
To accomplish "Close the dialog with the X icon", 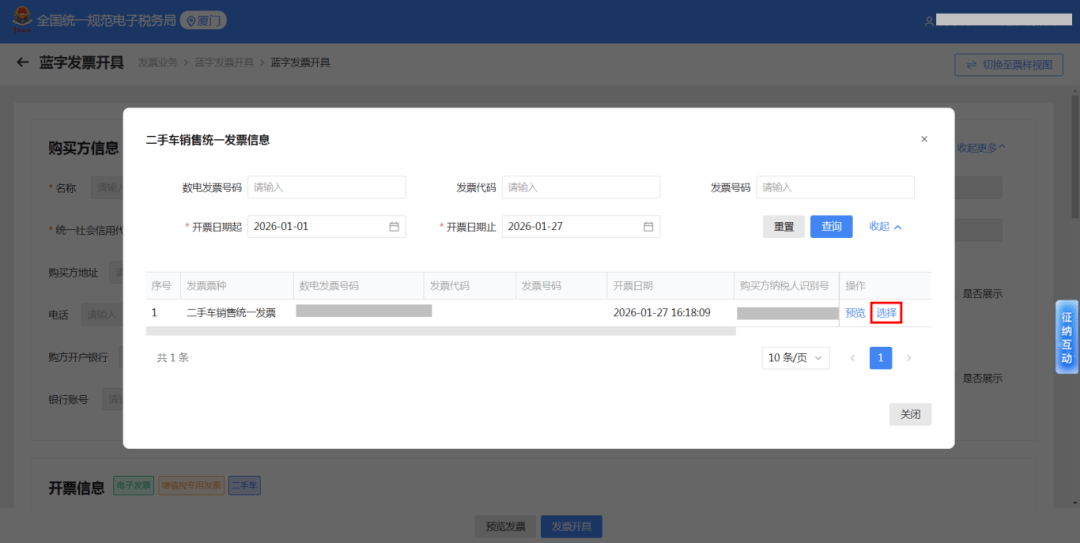I will point(924,139).
